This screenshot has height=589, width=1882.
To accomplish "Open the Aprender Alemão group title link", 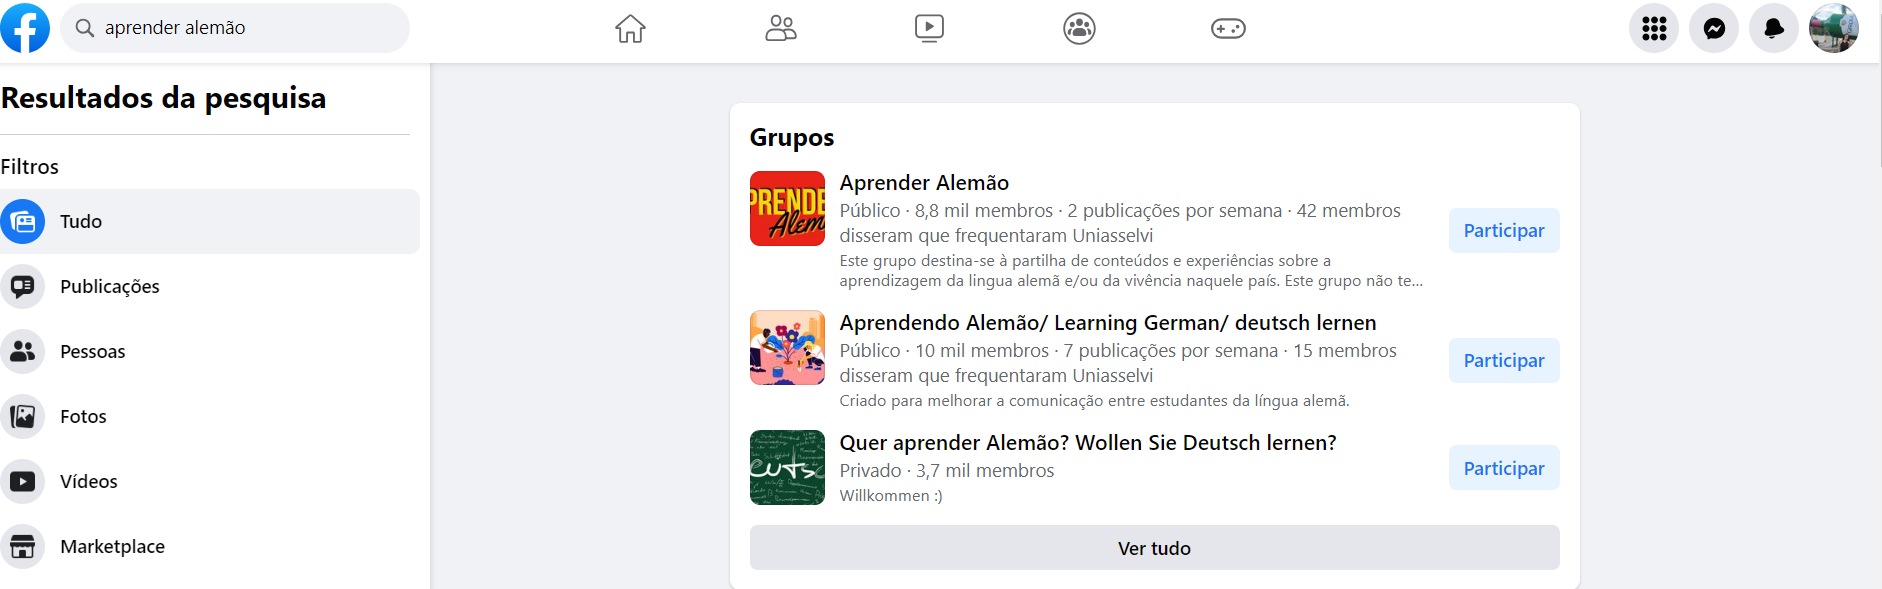I will point(924,183).
